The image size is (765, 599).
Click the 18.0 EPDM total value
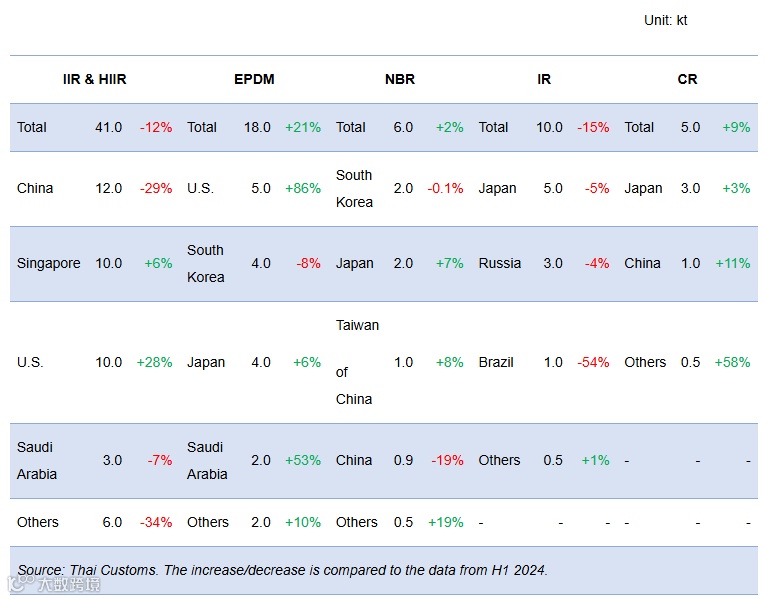[x=257, y=127]
